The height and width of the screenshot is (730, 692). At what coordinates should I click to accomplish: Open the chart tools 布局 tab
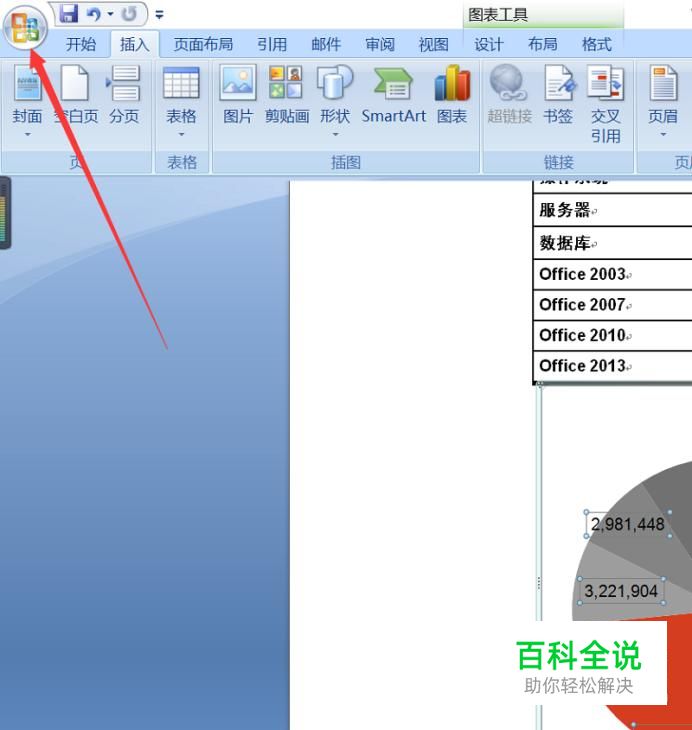pos(543,45)
